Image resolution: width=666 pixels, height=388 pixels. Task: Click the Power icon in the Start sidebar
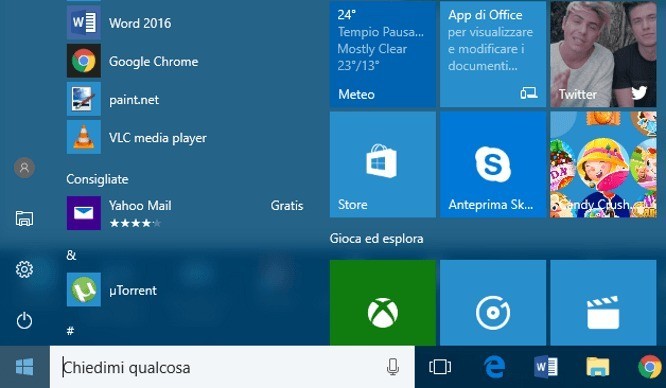[24, 320]
